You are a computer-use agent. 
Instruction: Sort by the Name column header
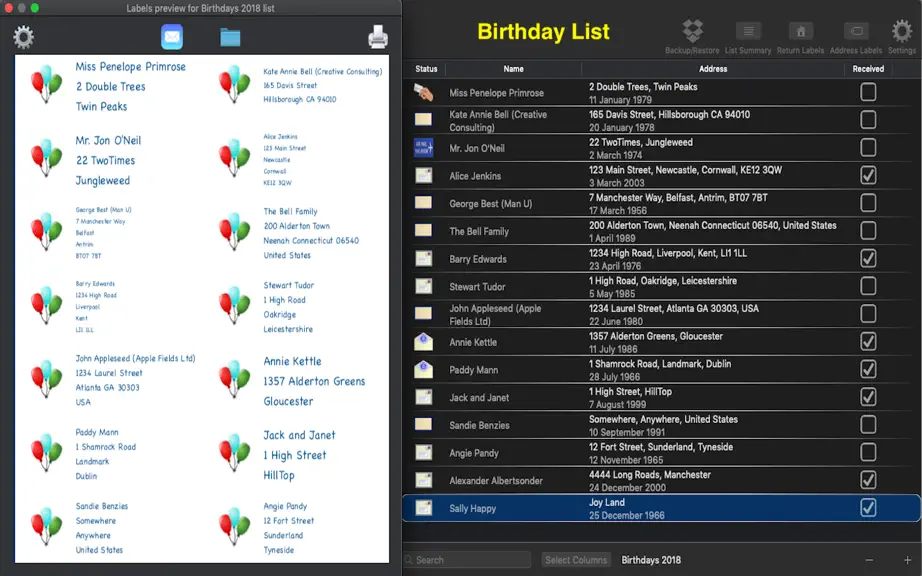[x=513, y=69]
